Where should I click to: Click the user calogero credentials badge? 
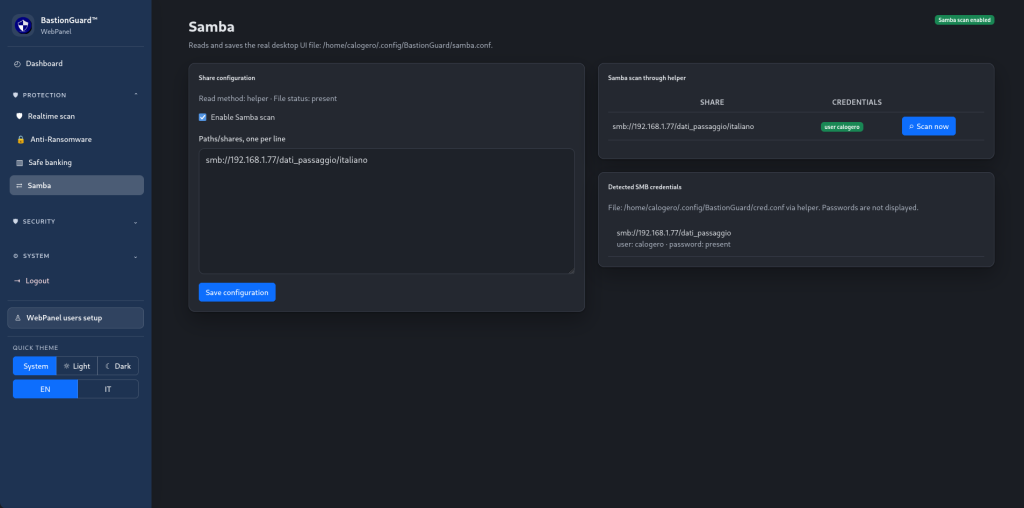(x=842, y=127)
